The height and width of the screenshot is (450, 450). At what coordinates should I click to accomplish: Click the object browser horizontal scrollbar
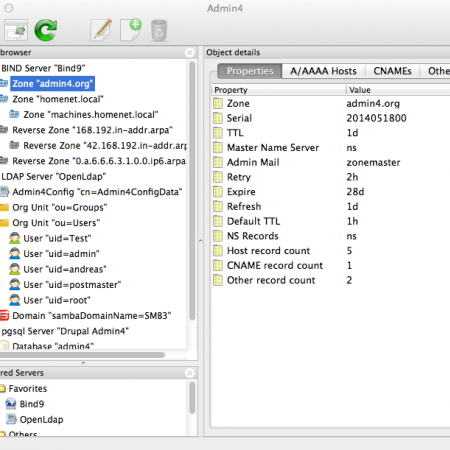tap(82, 355)
